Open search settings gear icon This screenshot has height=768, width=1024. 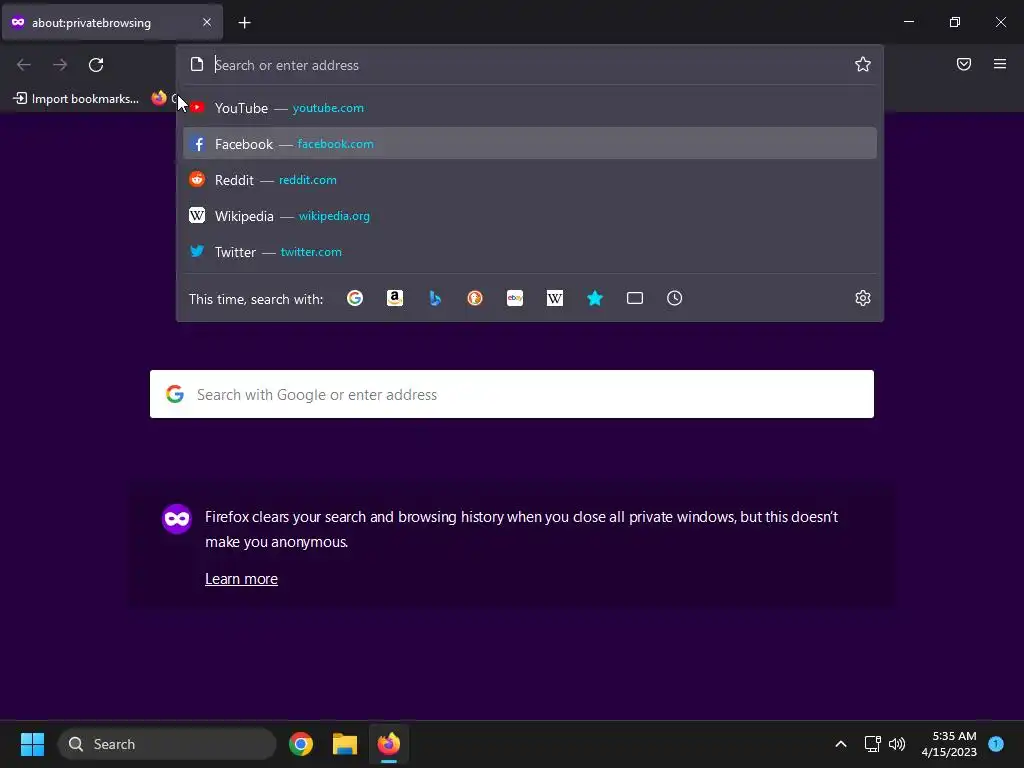pos(863,298)
